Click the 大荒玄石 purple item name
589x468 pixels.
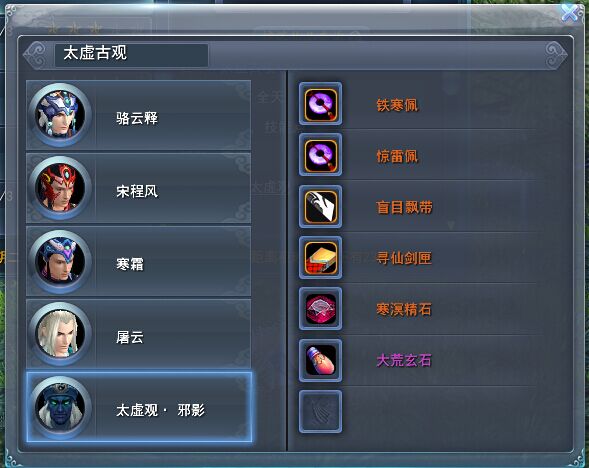tap(404, 360)
